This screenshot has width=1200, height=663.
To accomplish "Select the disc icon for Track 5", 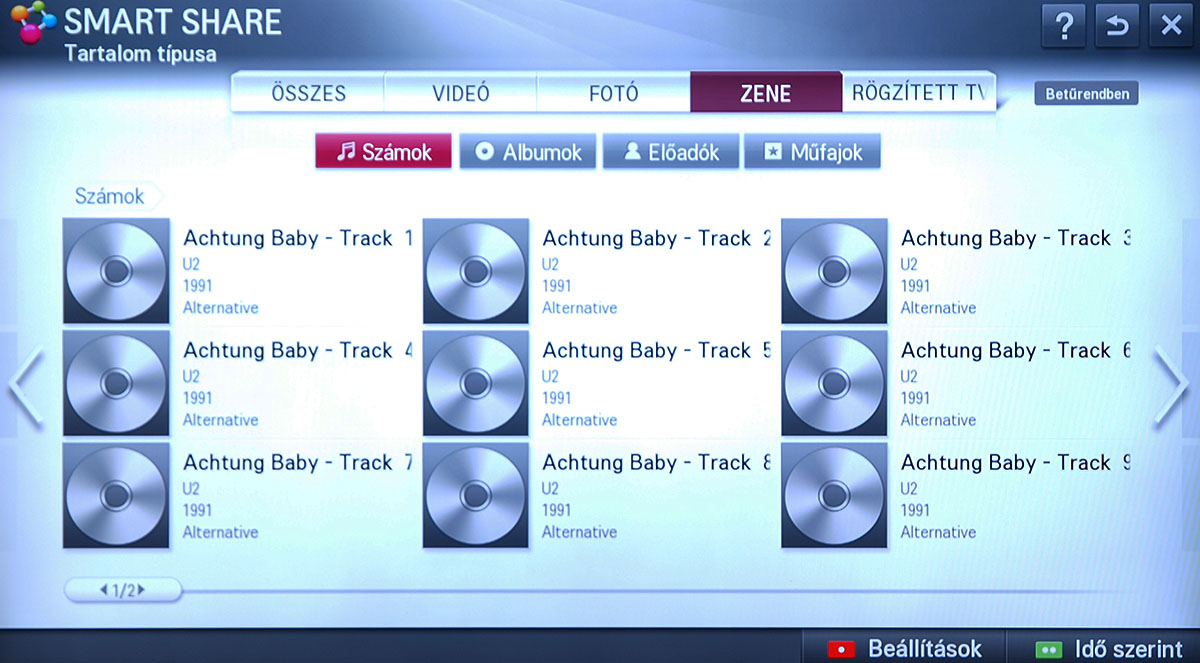I will (475, 383).
